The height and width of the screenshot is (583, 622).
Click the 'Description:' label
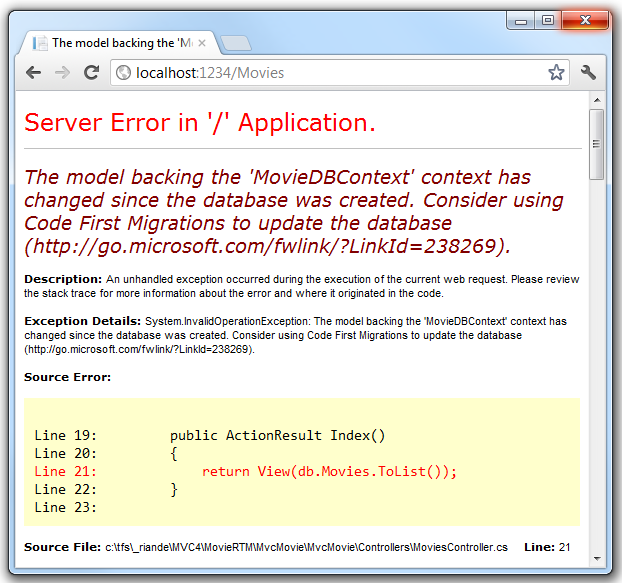(63, 279)
